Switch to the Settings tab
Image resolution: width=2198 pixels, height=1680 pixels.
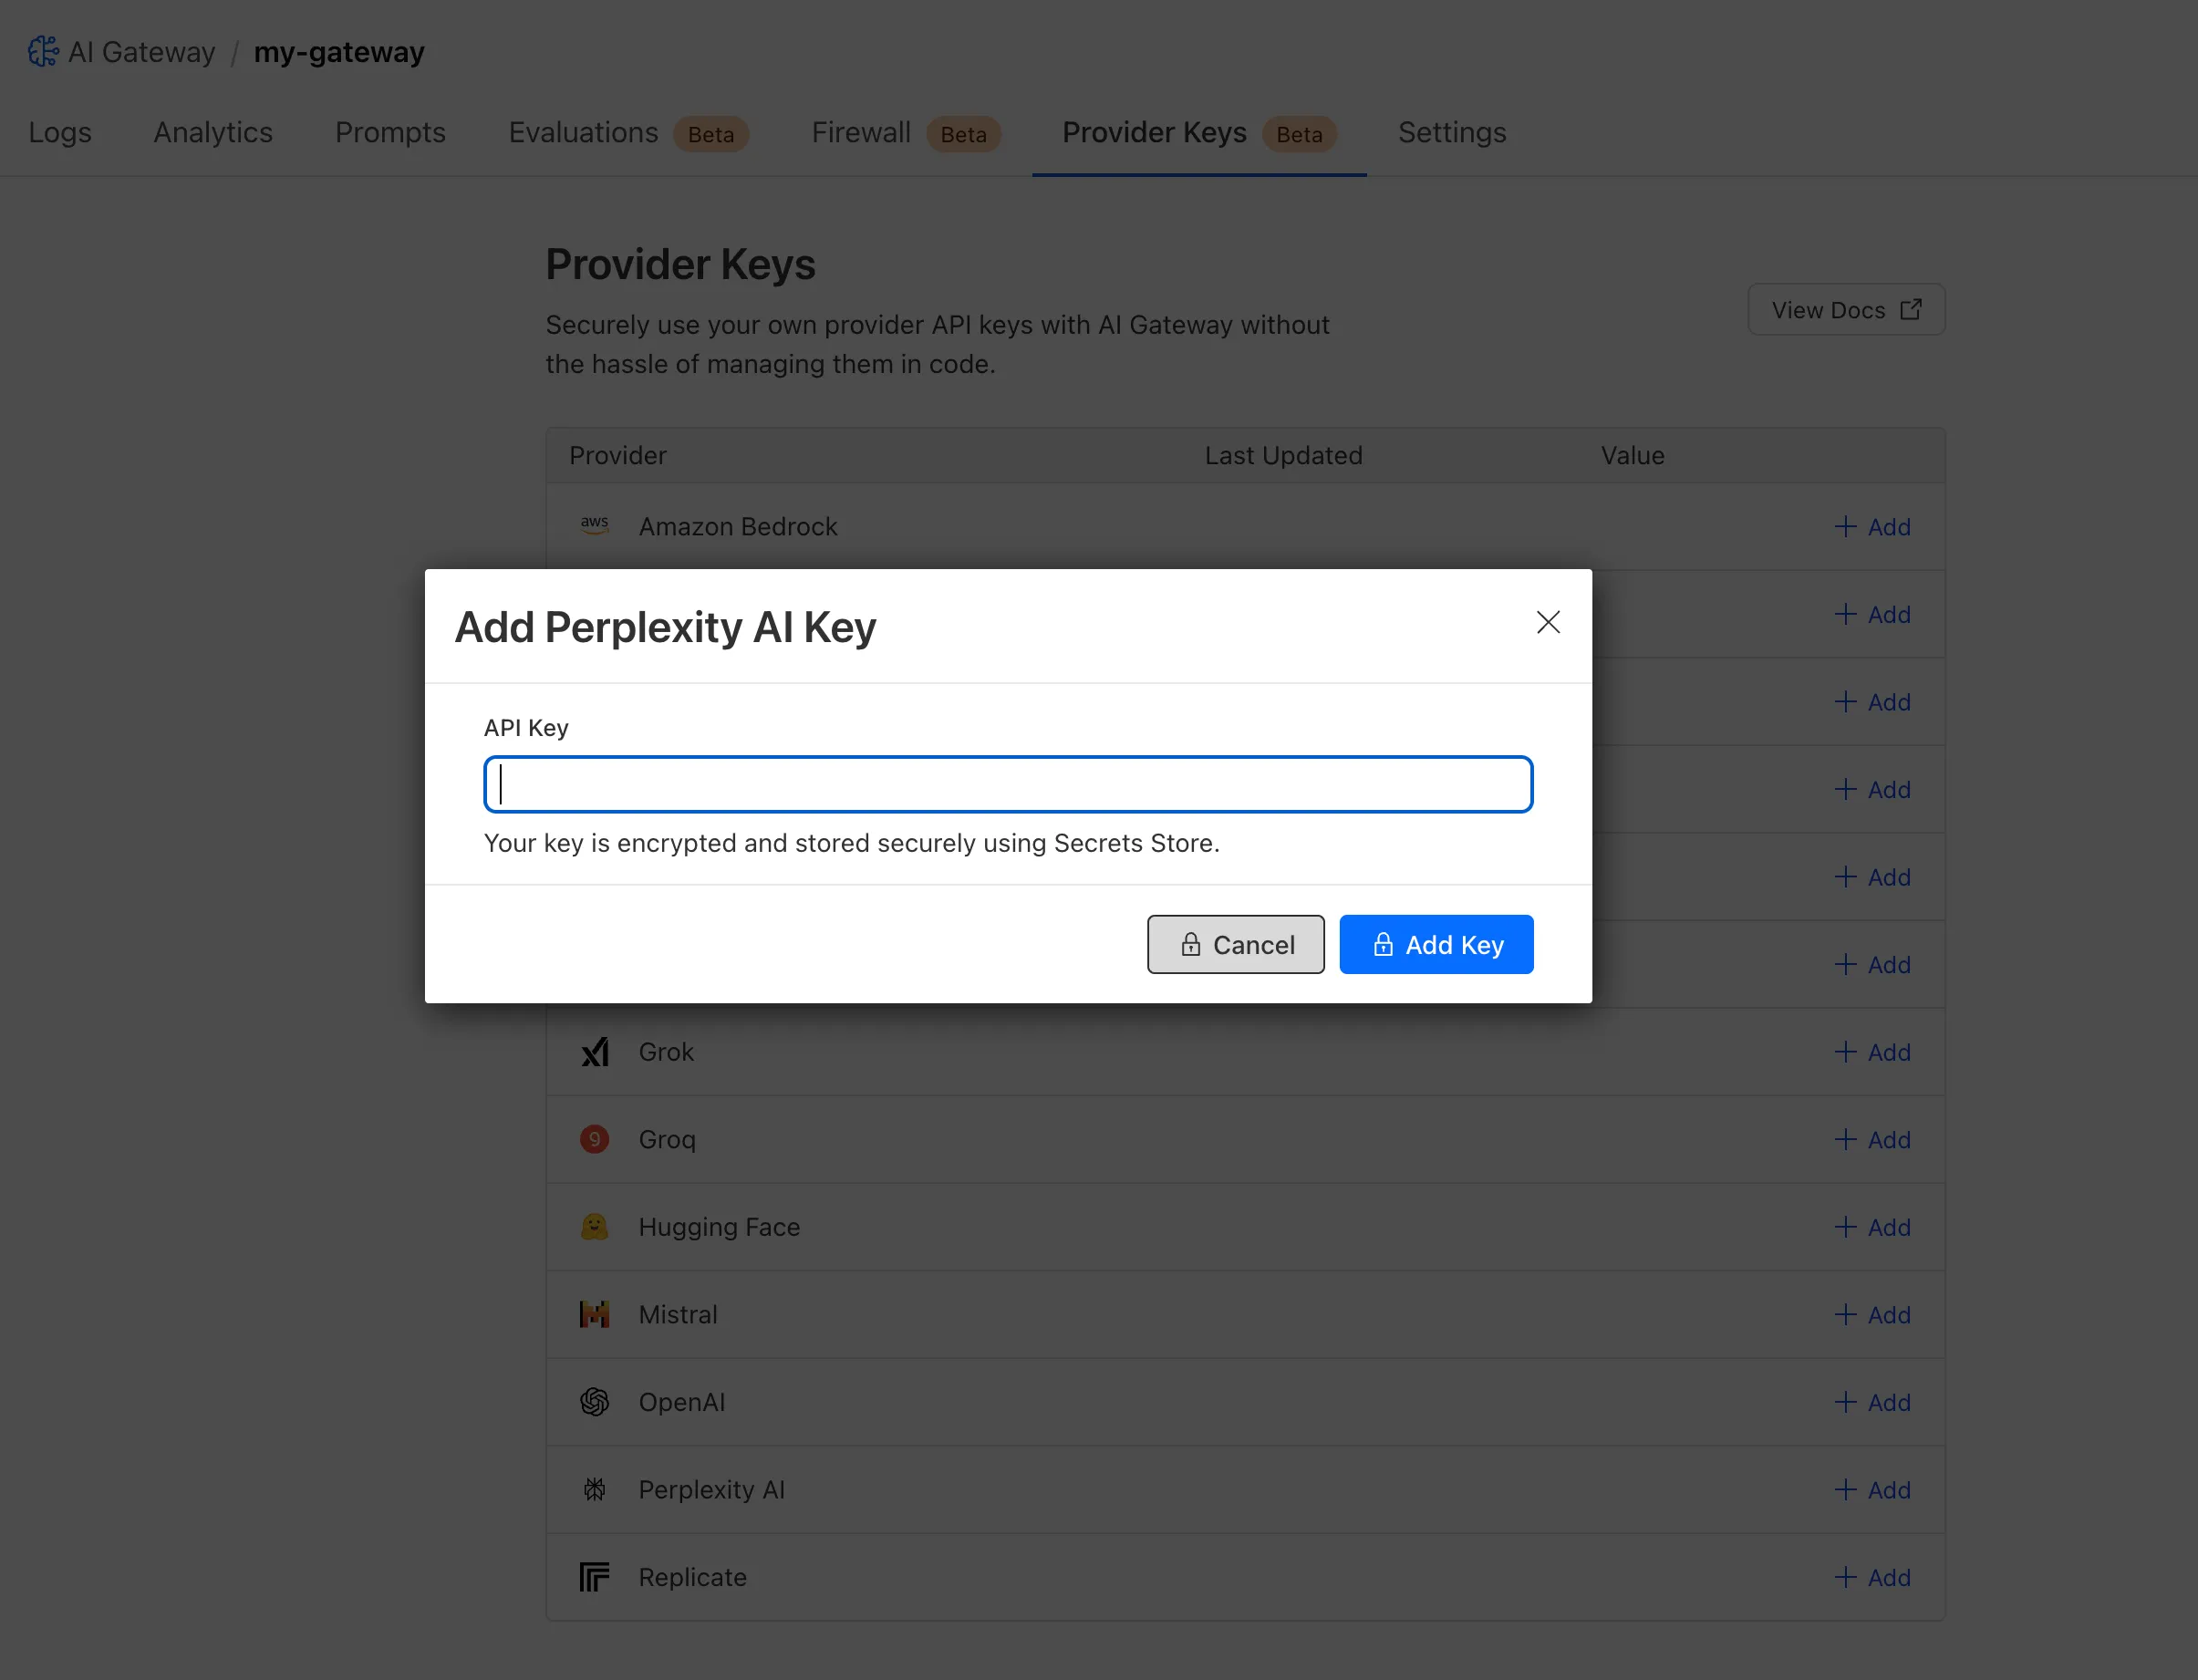pos(1451,132)
